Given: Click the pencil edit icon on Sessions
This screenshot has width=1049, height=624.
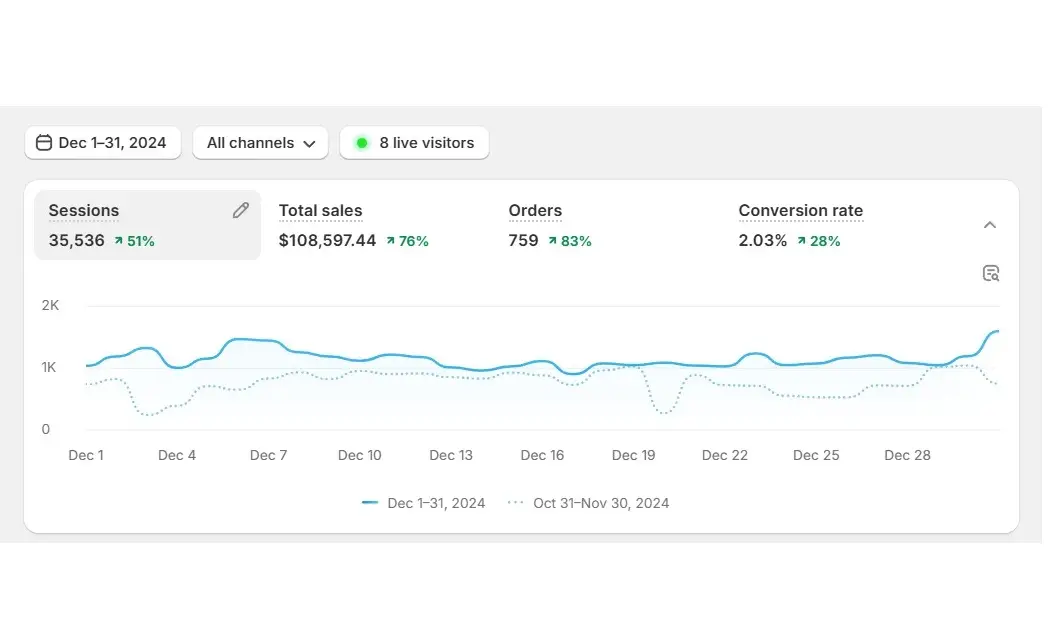Looking at the screenshot, I should point(240,210).
